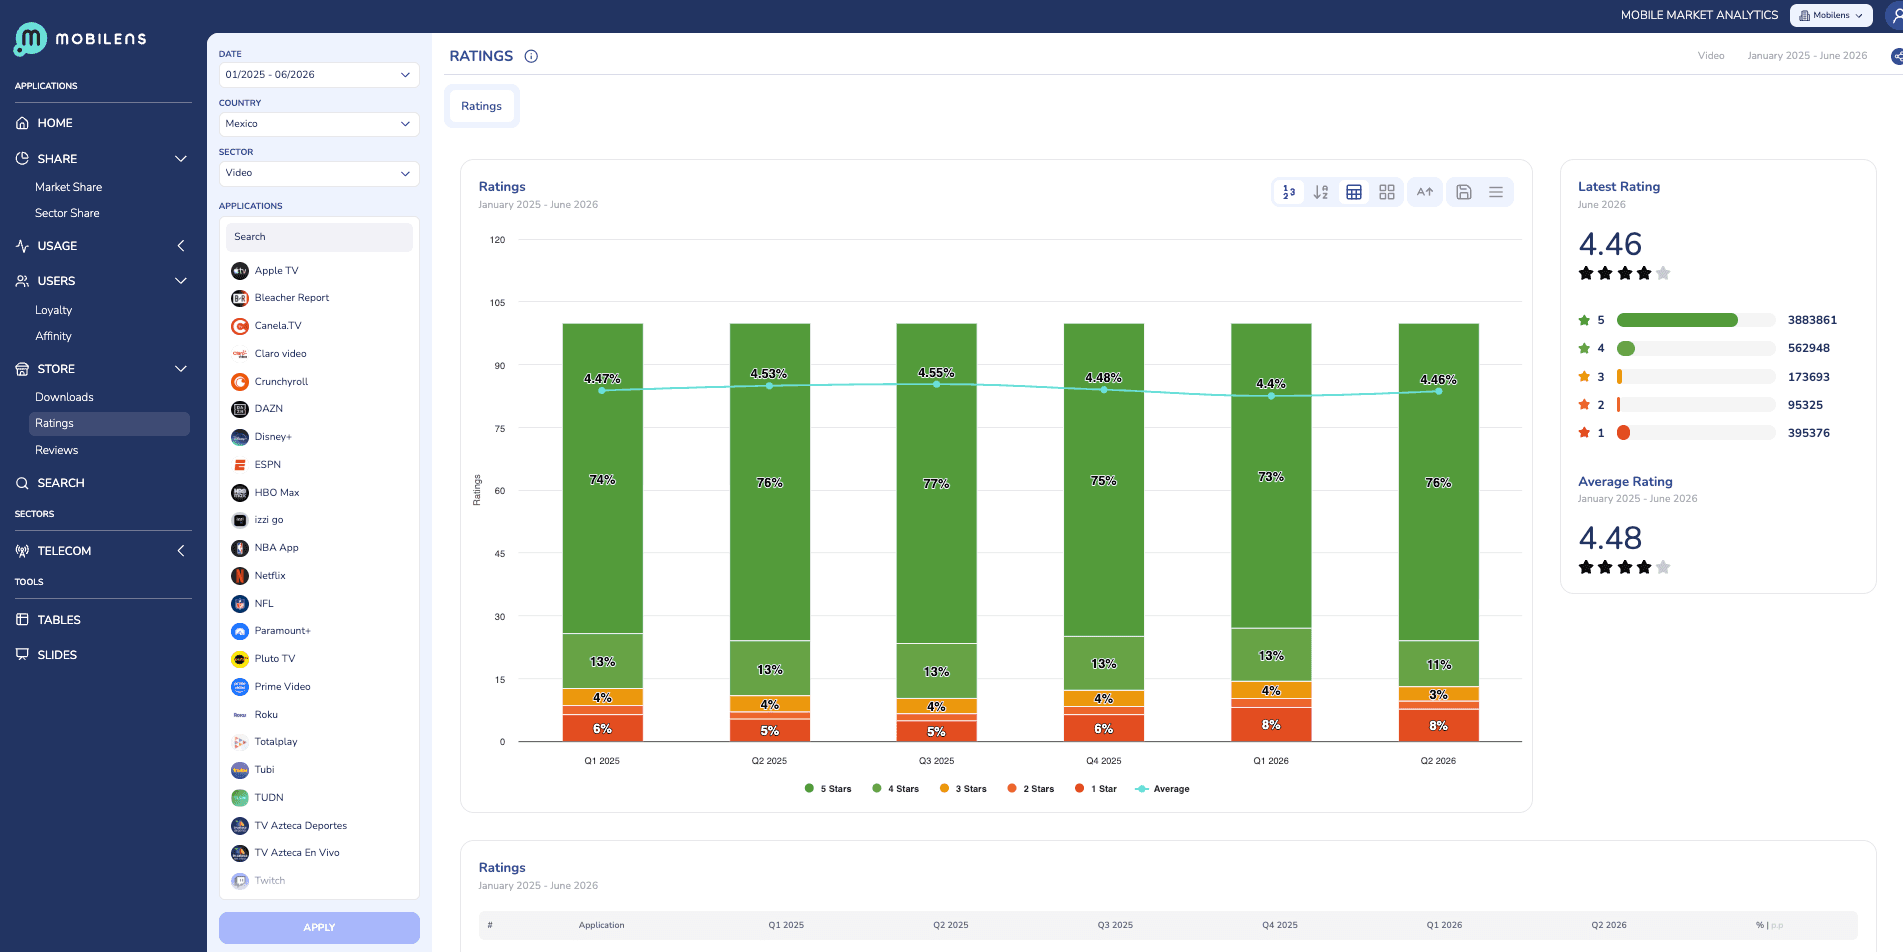Select the Ratings tab
Screen dimensions: 1903x952
pos(482,106)
